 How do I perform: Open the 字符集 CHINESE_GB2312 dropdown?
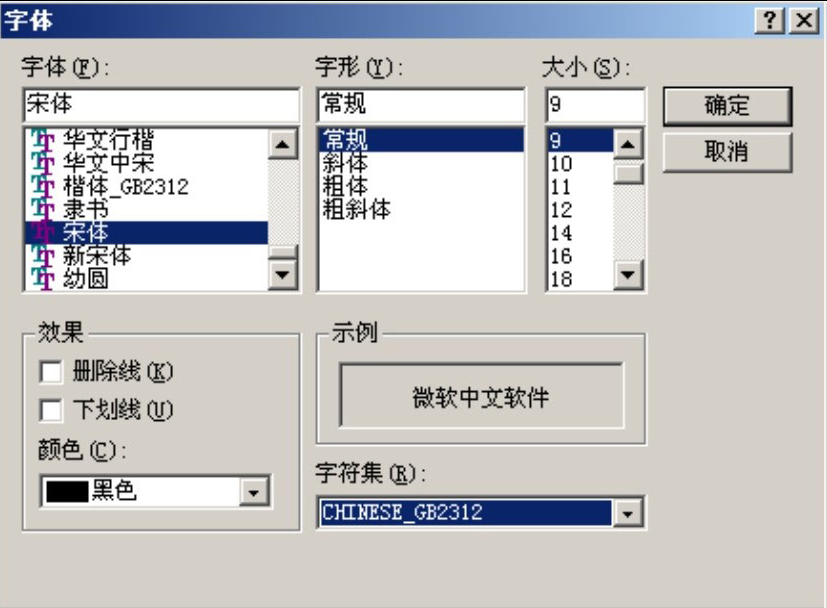tap(628, 513)
